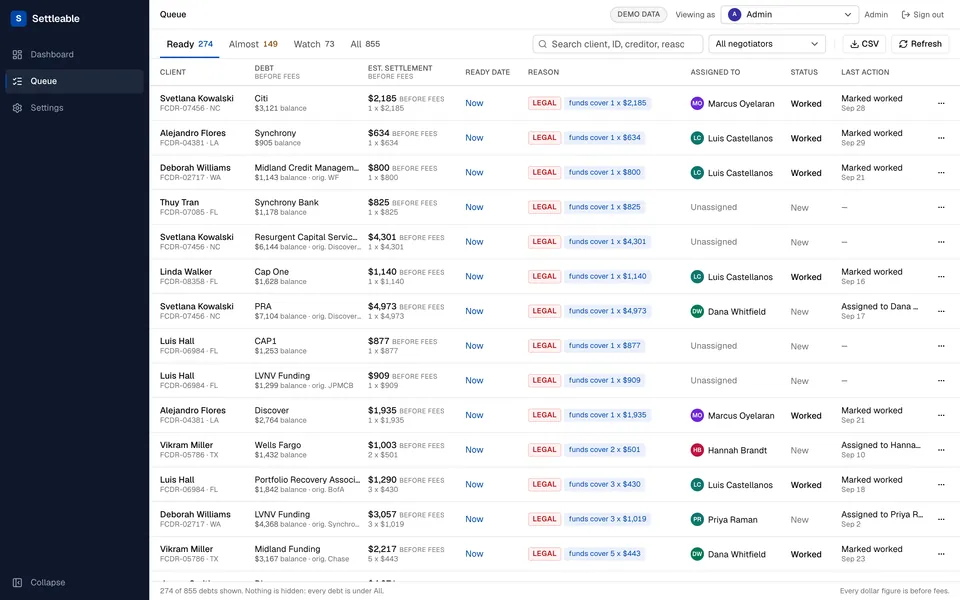Open row menu for Luis Hall CAP1 debt
960x600 pixels.
pyautogui.click(x=941, y=346)
